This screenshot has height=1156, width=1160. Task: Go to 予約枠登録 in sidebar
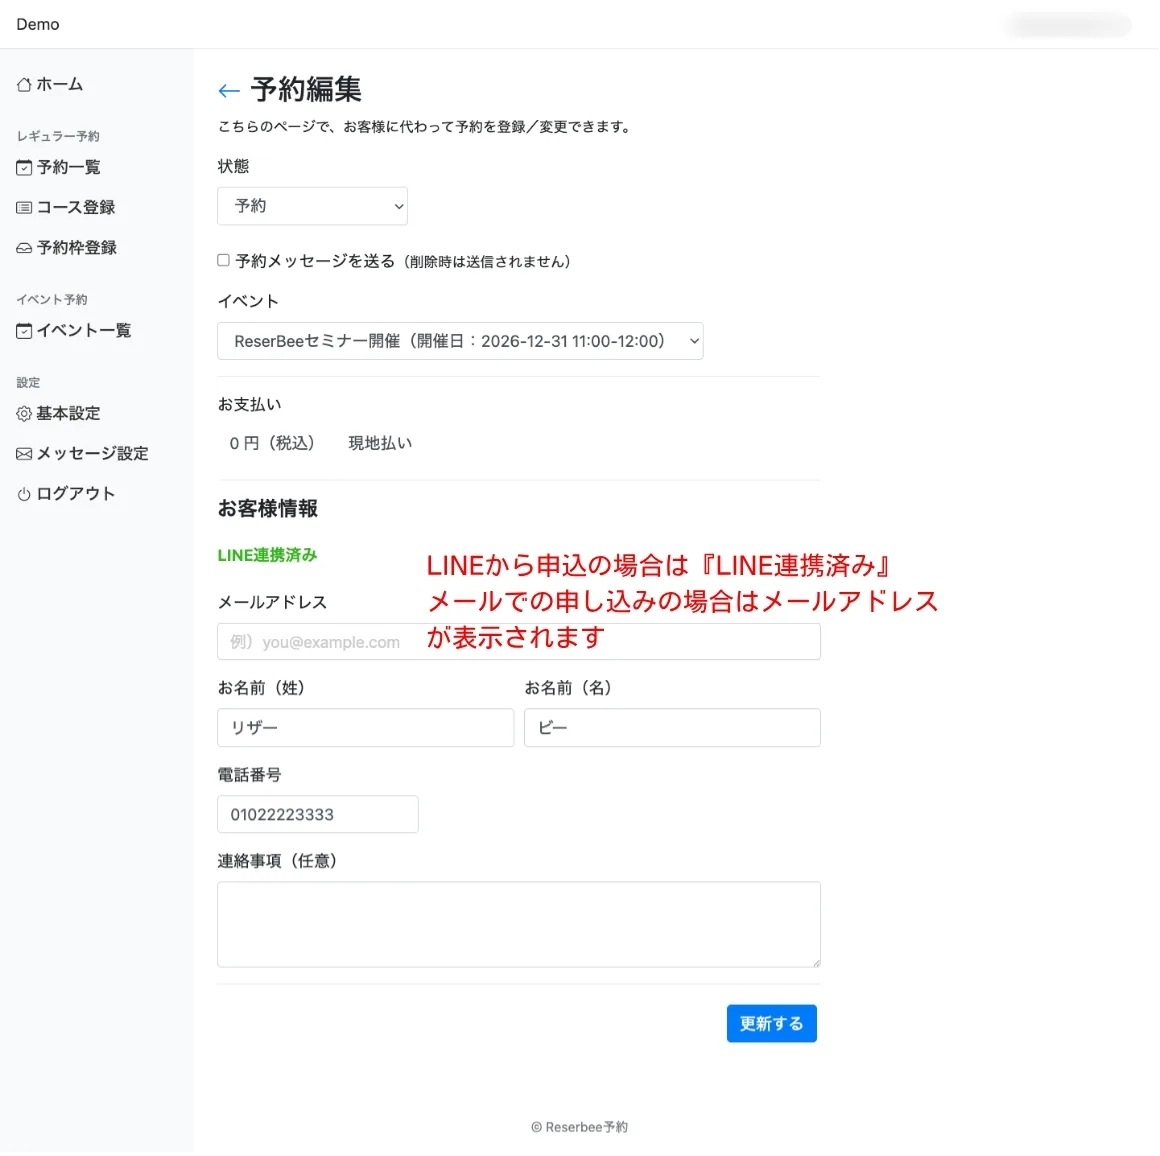76,248
